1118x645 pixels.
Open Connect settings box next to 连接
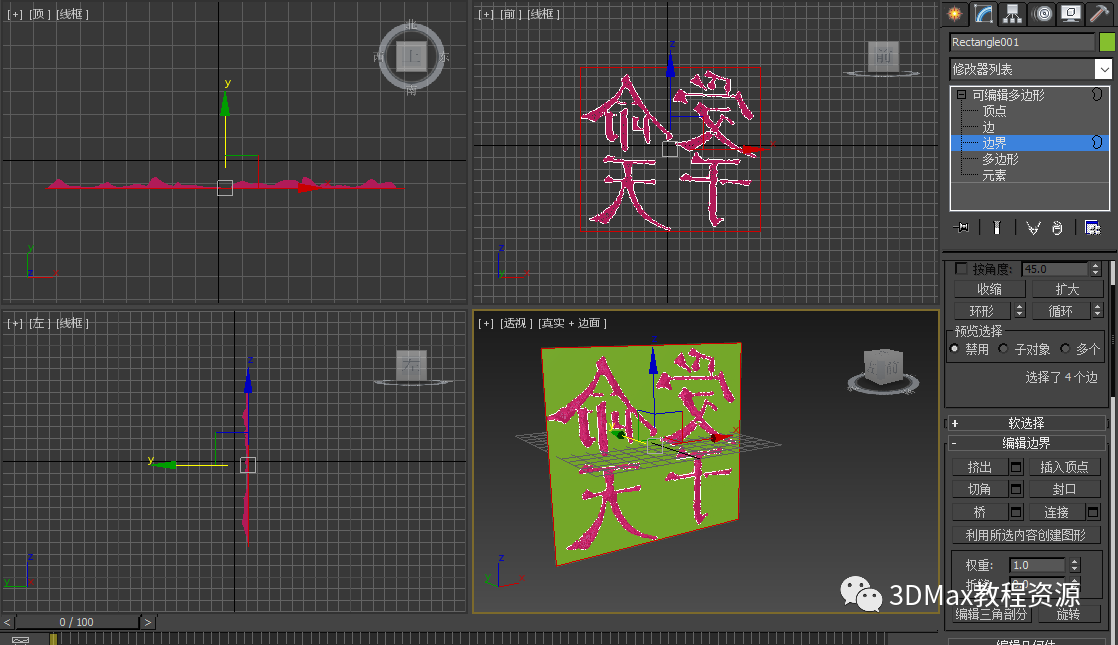[1093, 512]
